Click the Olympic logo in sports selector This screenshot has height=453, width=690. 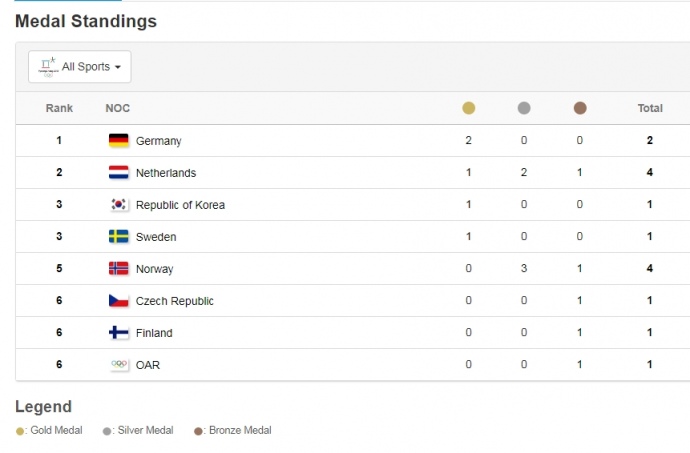coord(47,67)
